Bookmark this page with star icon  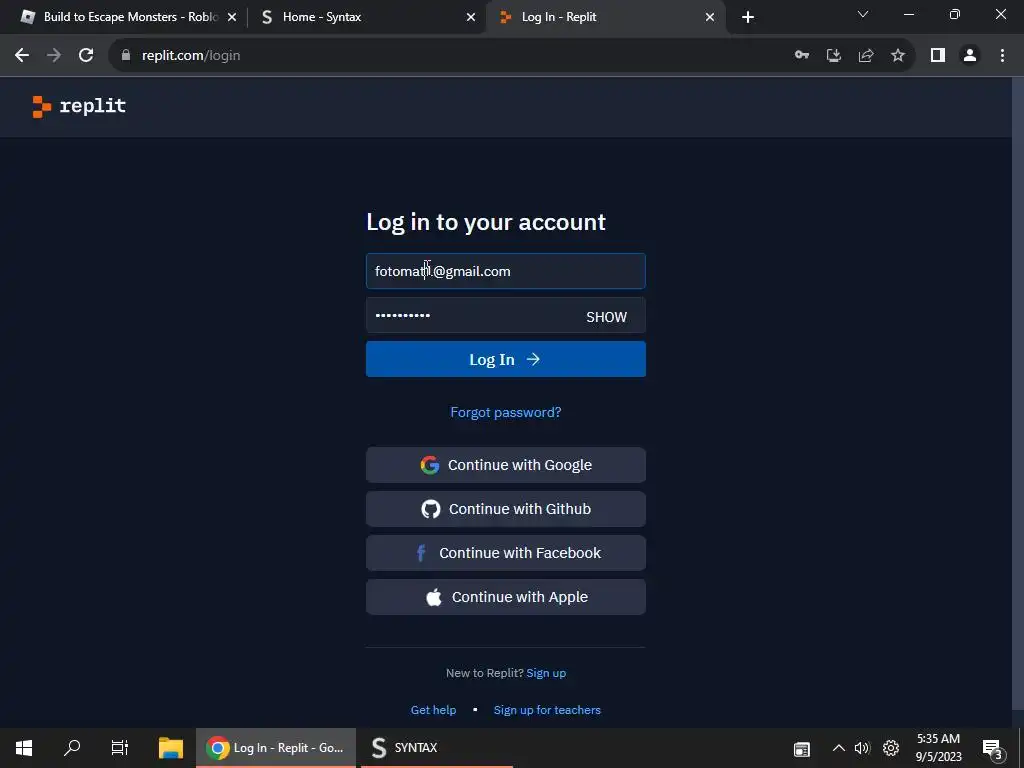pyautogui.click(x=898, y=56)
